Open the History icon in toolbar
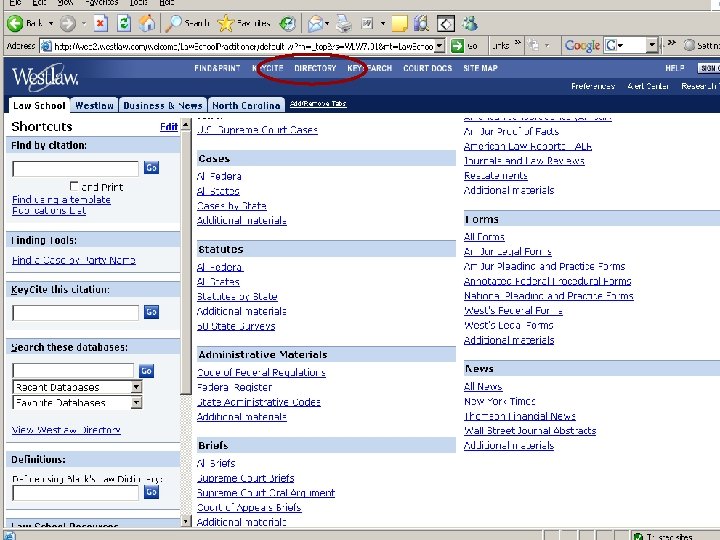Image resolution: width=720 pixels, height=540 pixels. tap(288, 23)
